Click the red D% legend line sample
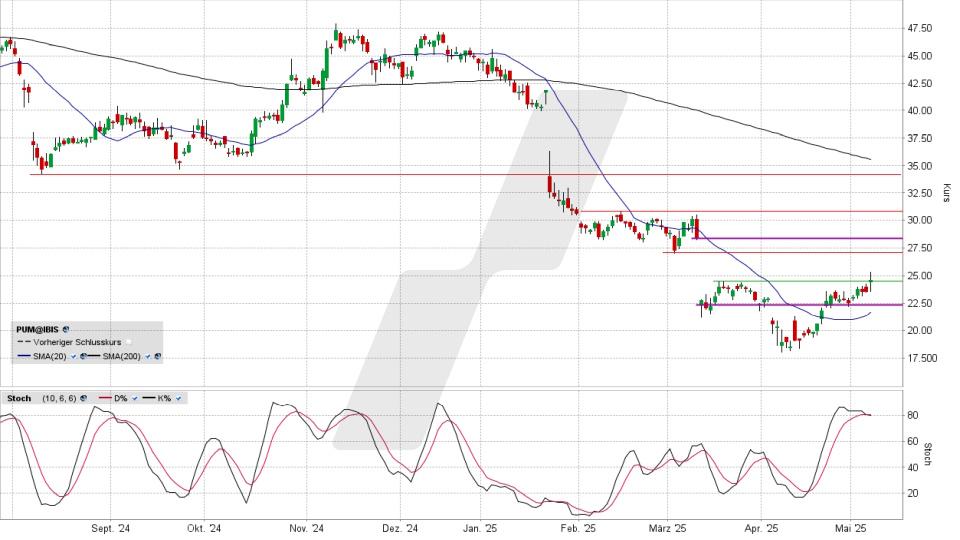Screen dimensions: 960x540 pos(105,397)
